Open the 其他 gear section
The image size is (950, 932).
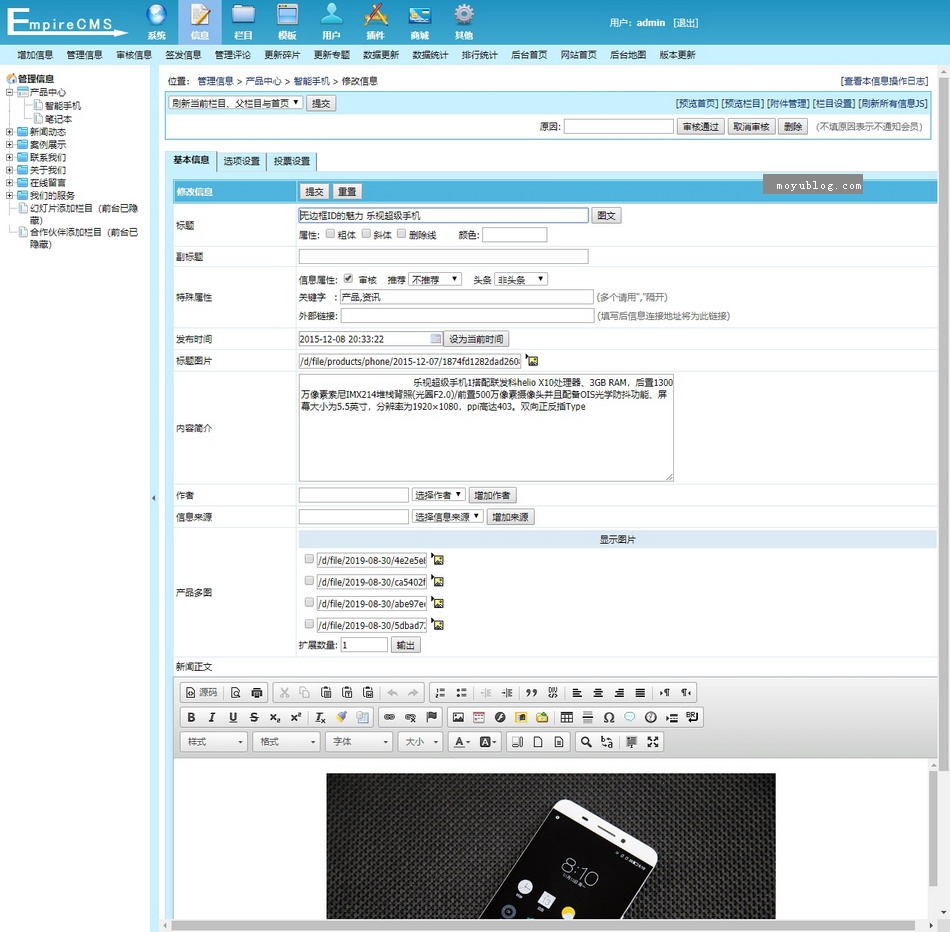point(464,22)
